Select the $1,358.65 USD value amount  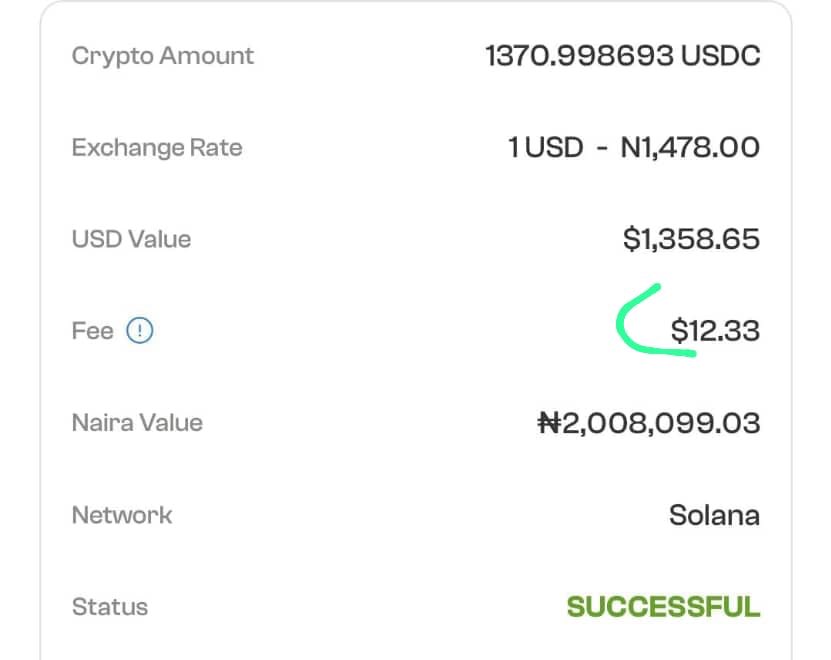click(x=691, y=240)
